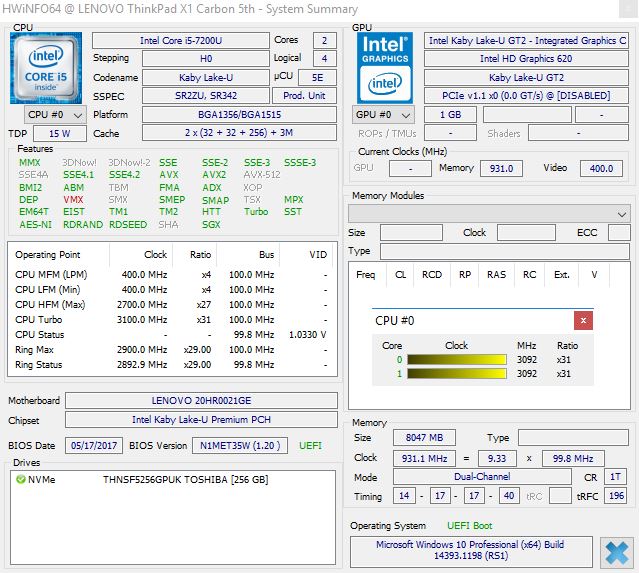Click the LENOVO 20HR0021GE motherboard field

coord(200,400)
